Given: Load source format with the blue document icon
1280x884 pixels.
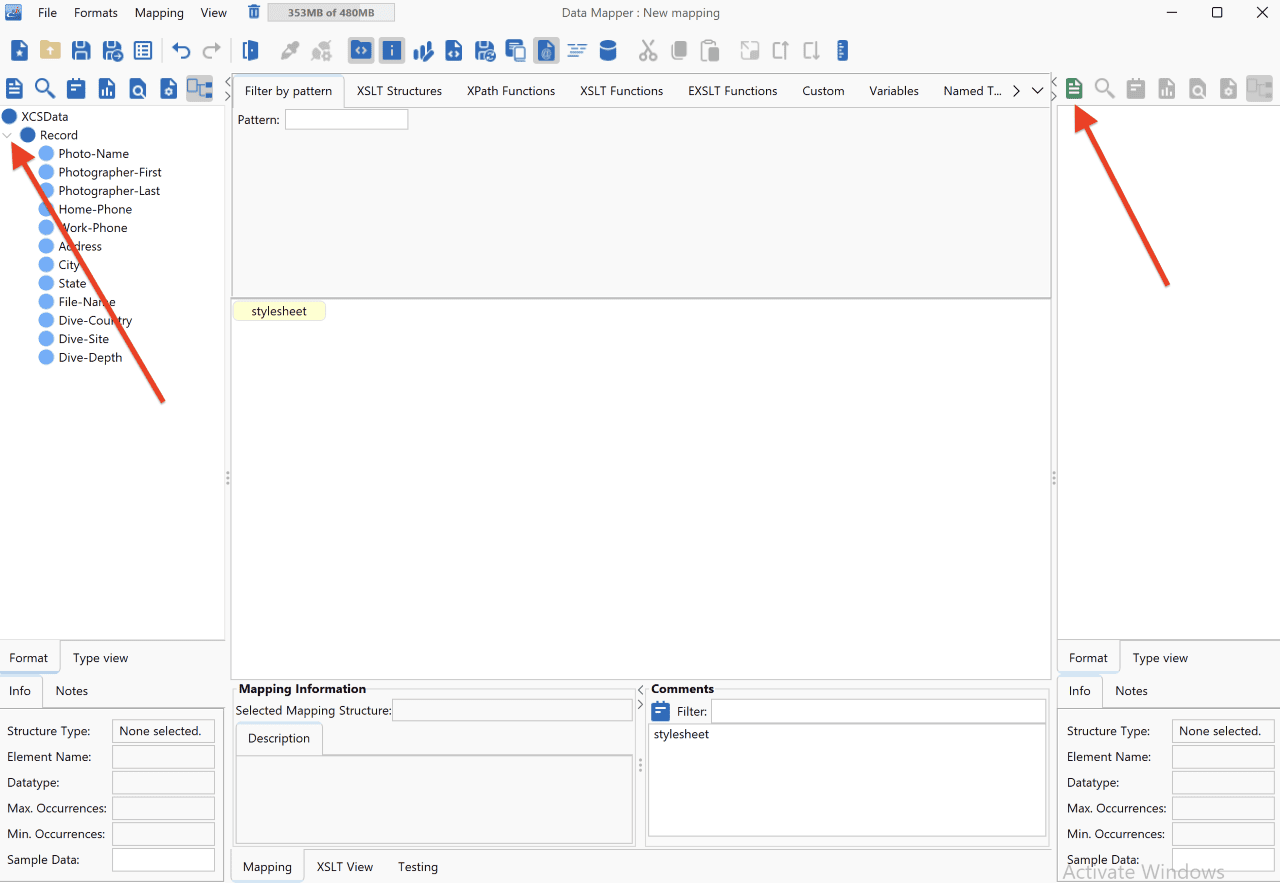Looking at the screenshot, I should pos(14,88).
